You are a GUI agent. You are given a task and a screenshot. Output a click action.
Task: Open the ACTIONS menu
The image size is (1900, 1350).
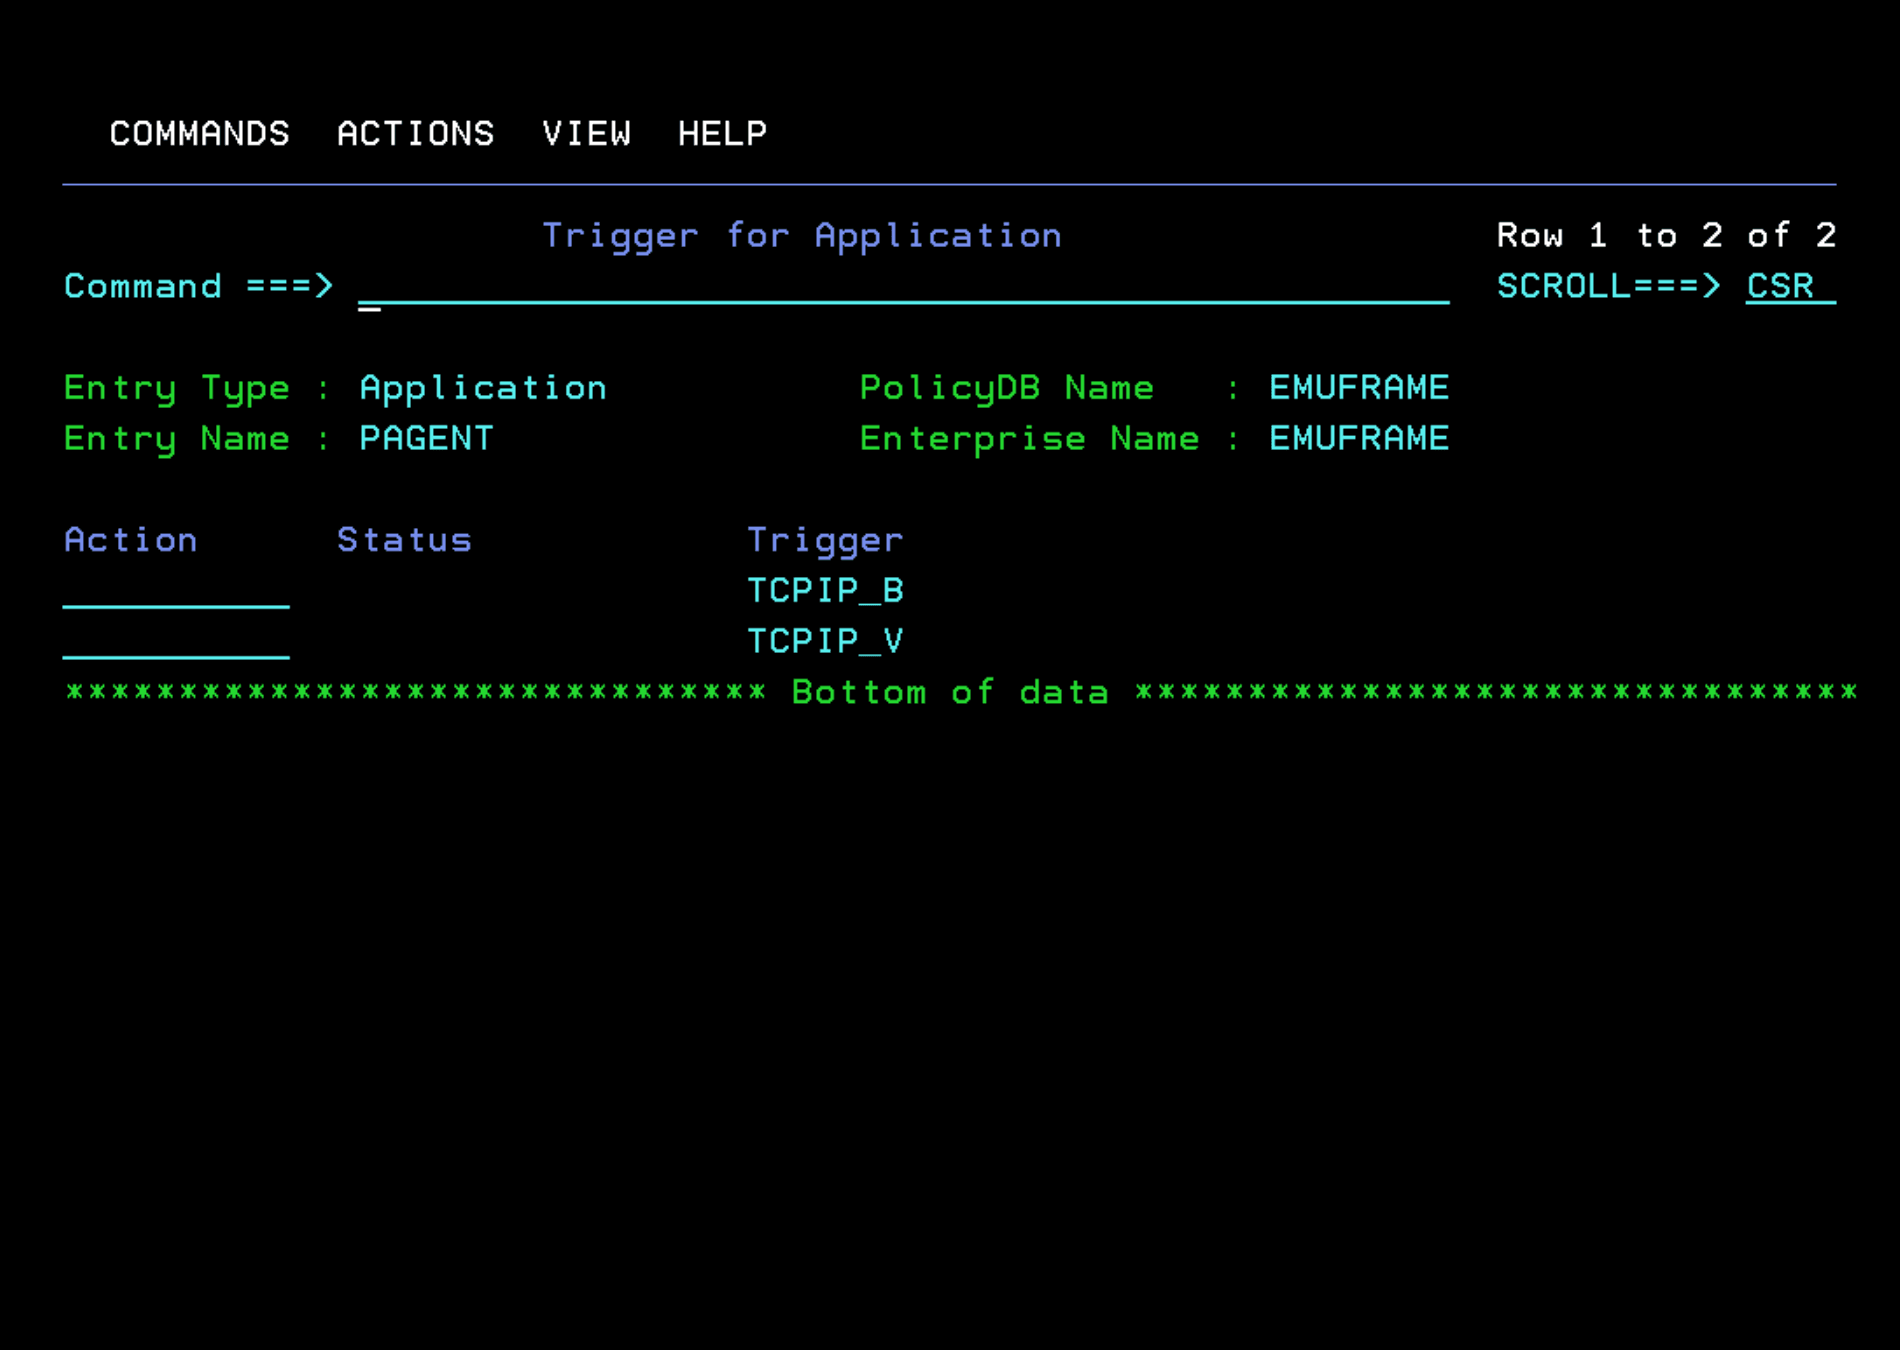tap(416, 133)
